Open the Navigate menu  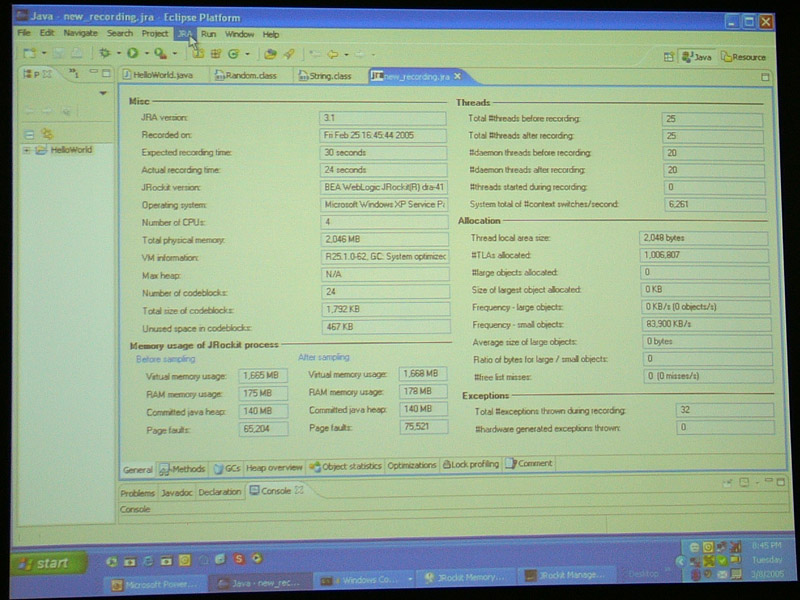pos(80,33)
